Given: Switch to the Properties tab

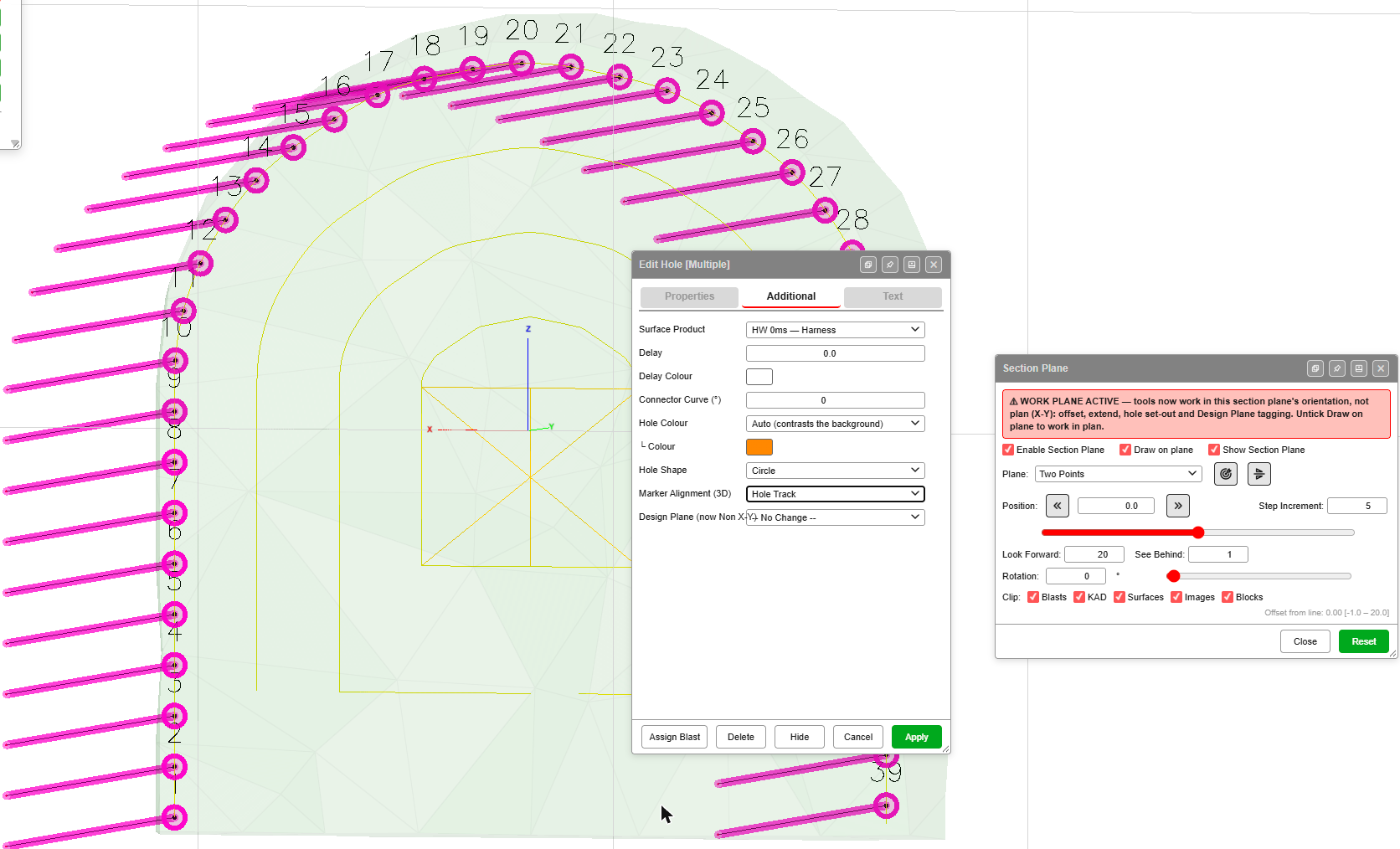Looking at the screenshot, I should click(x=689, y=296).
